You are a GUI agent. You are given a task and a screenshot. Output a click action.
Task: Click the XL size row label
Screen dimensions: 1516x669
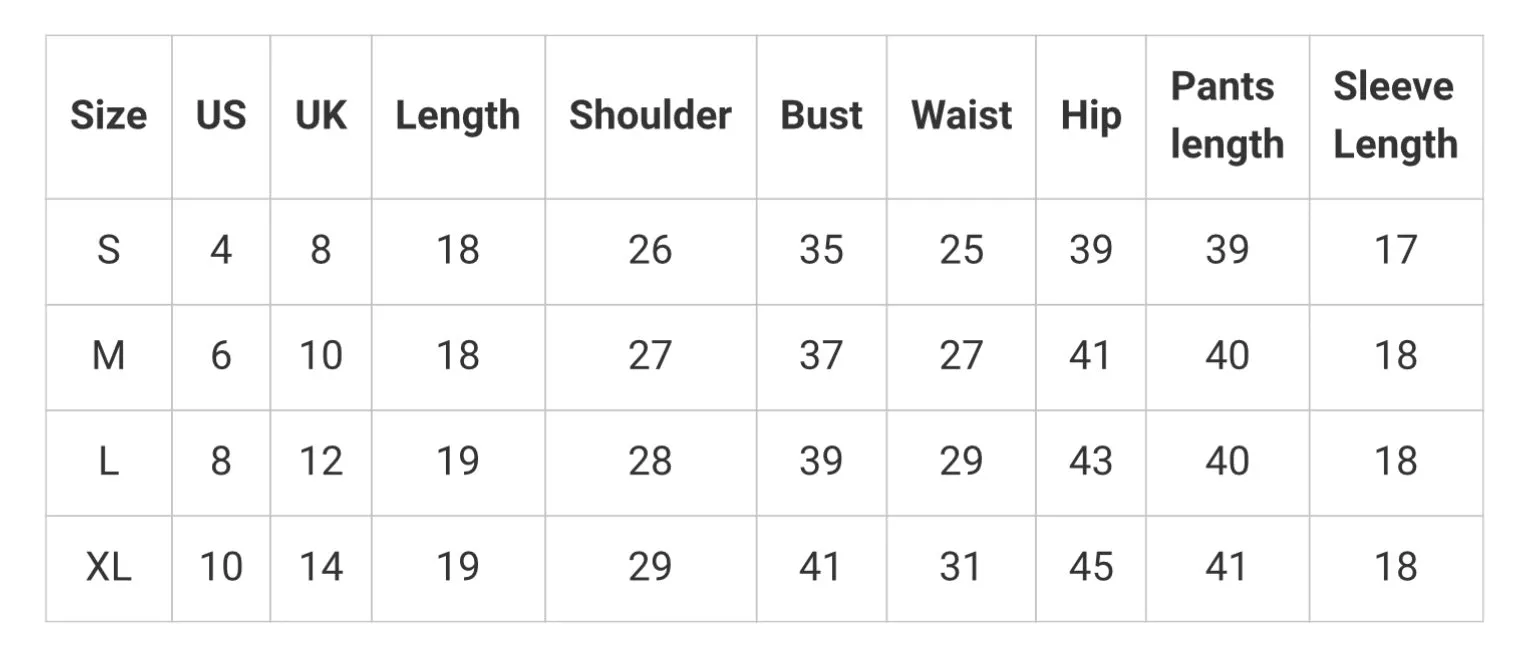[x=108, y=568]
